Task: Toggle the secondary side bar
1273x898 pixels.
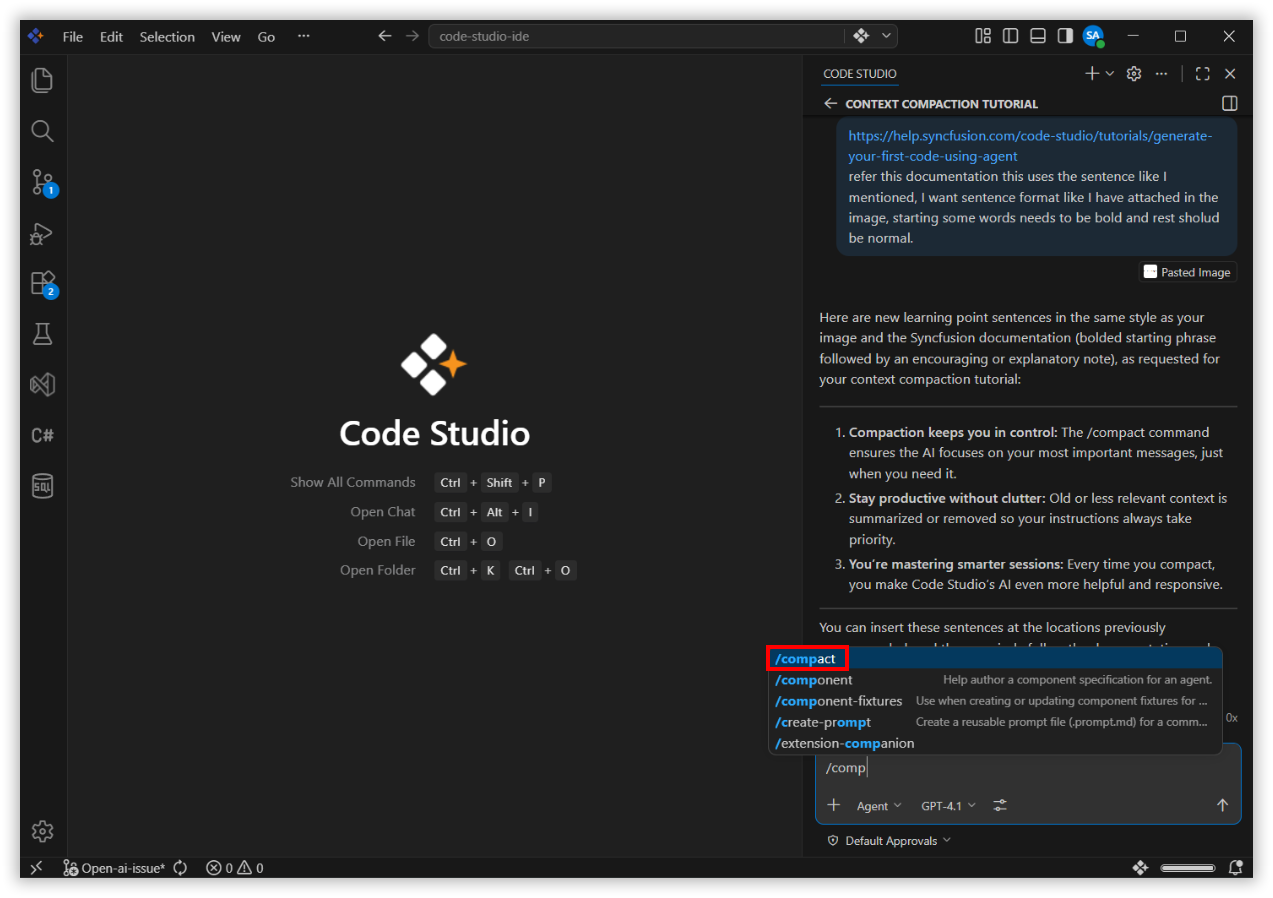Action: point(1065,36)
